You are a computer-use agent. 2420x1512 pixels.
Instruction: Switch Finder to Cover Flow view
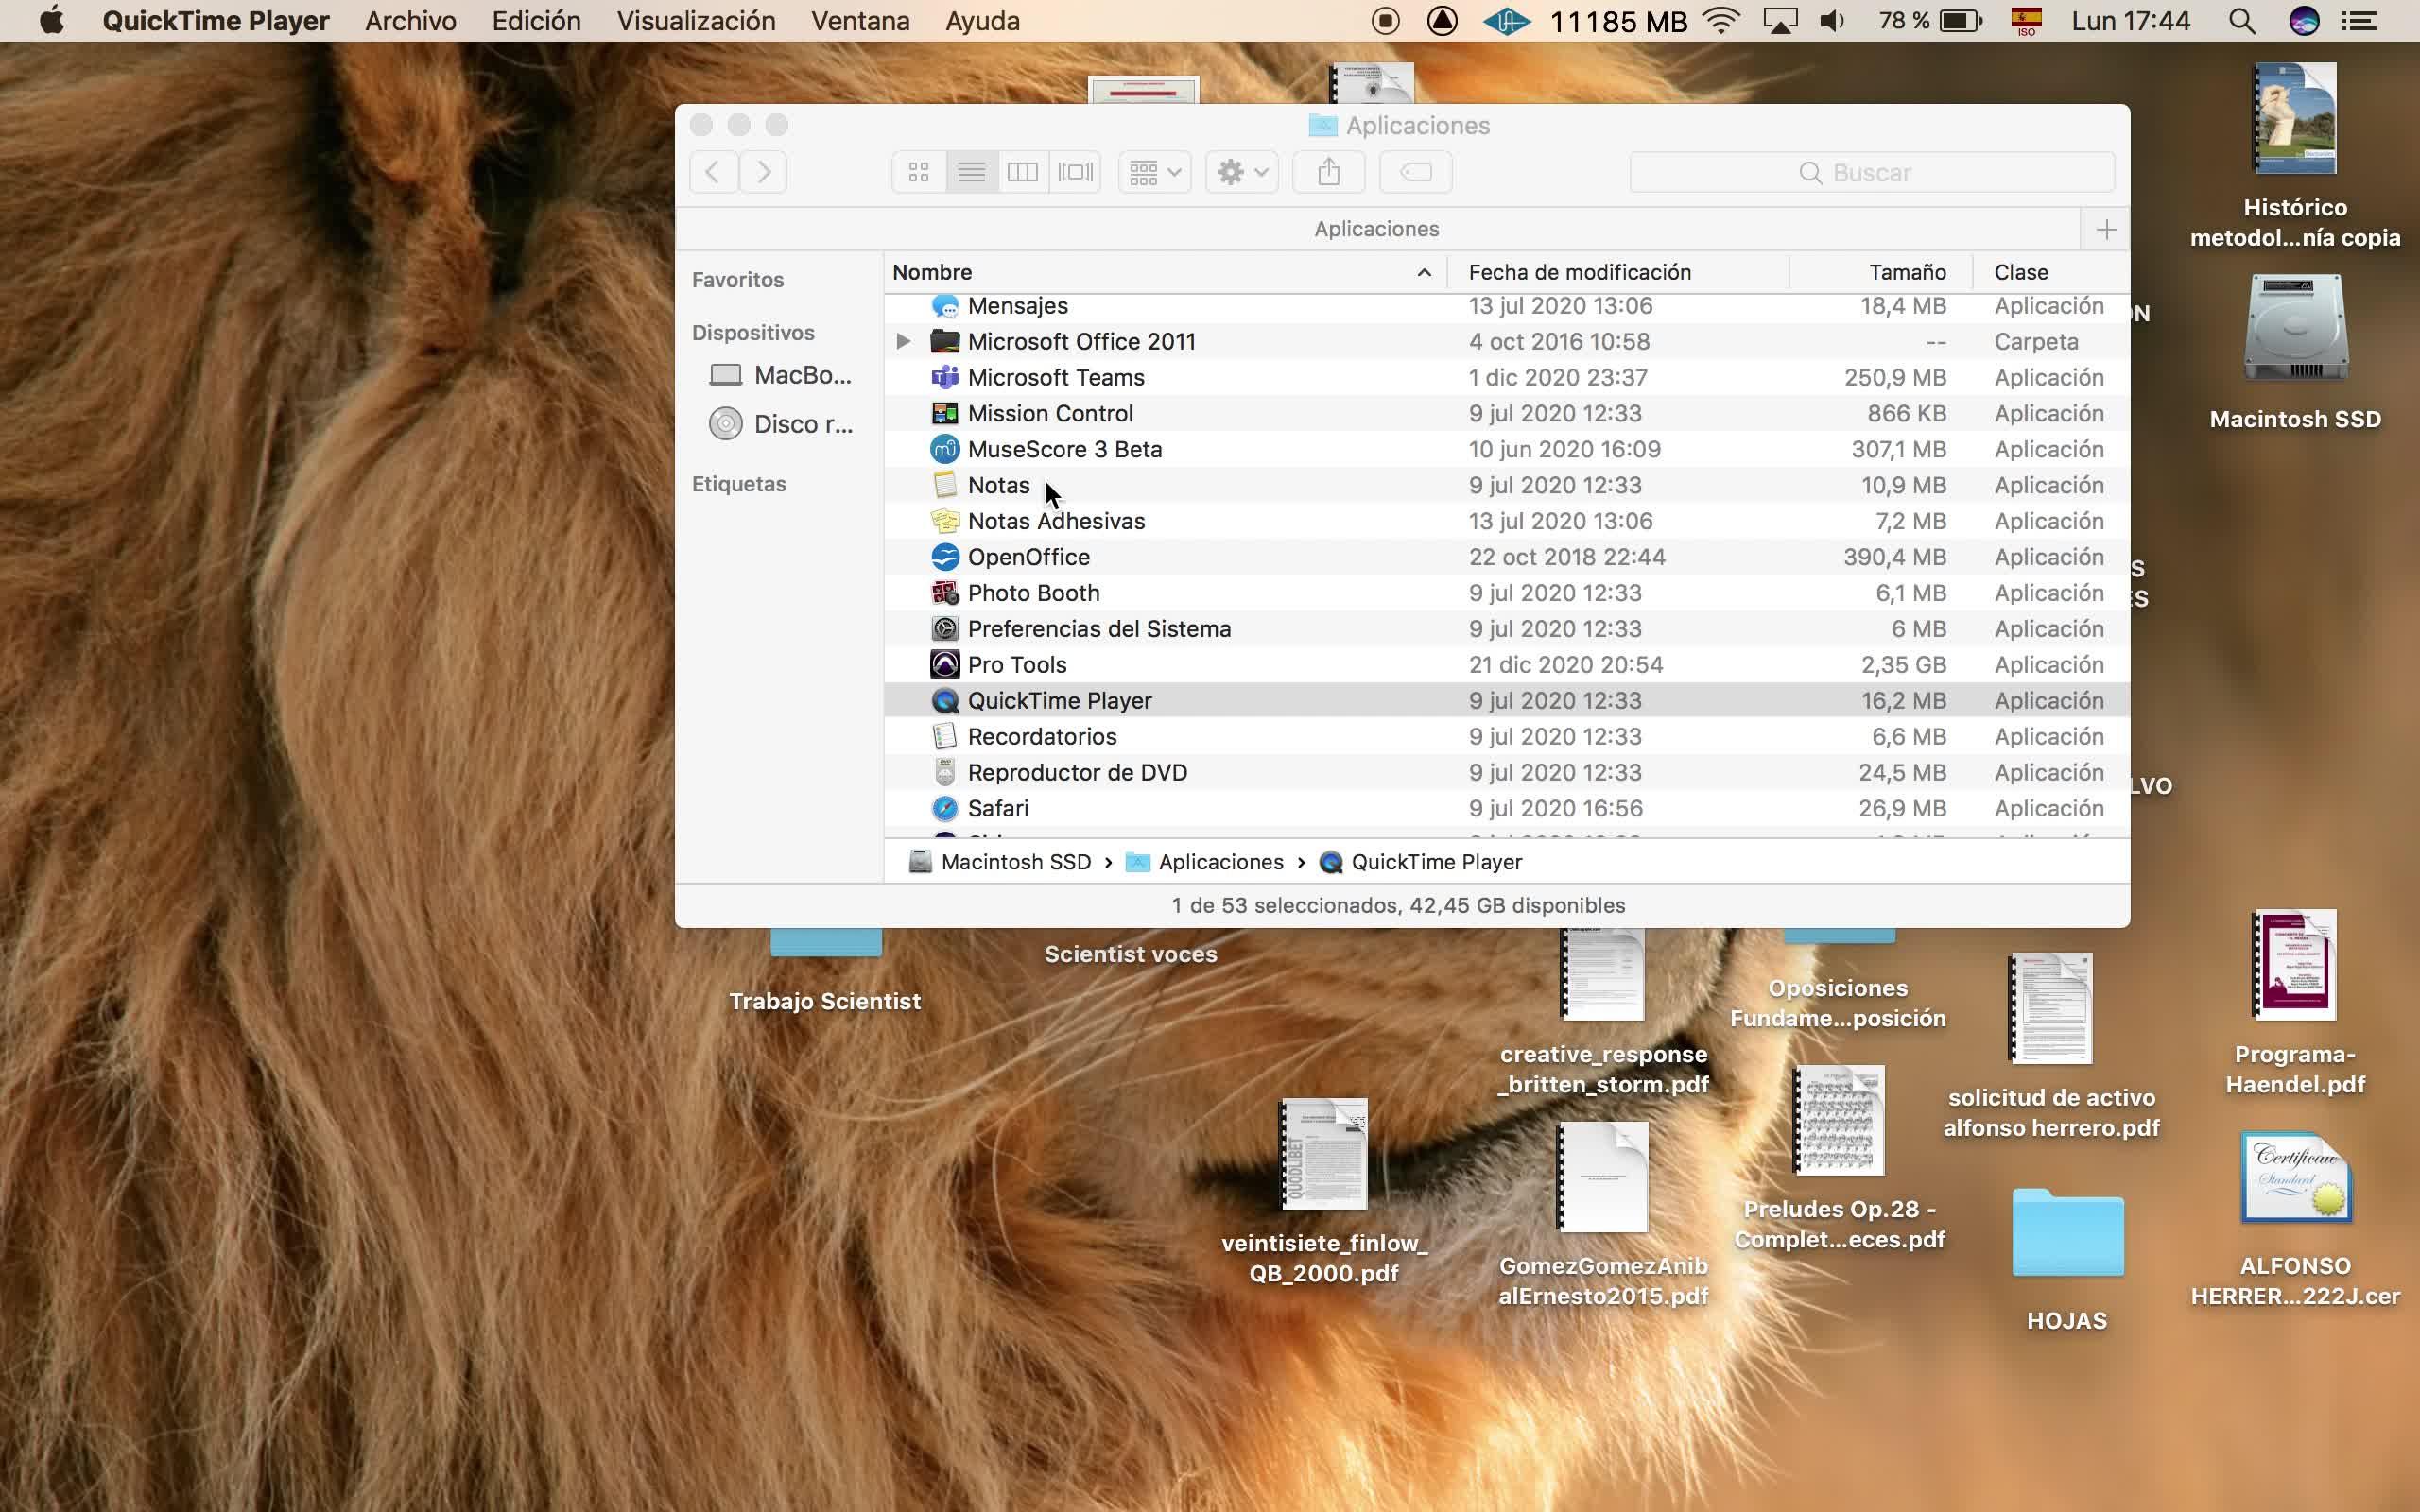tap(1075, 173)
